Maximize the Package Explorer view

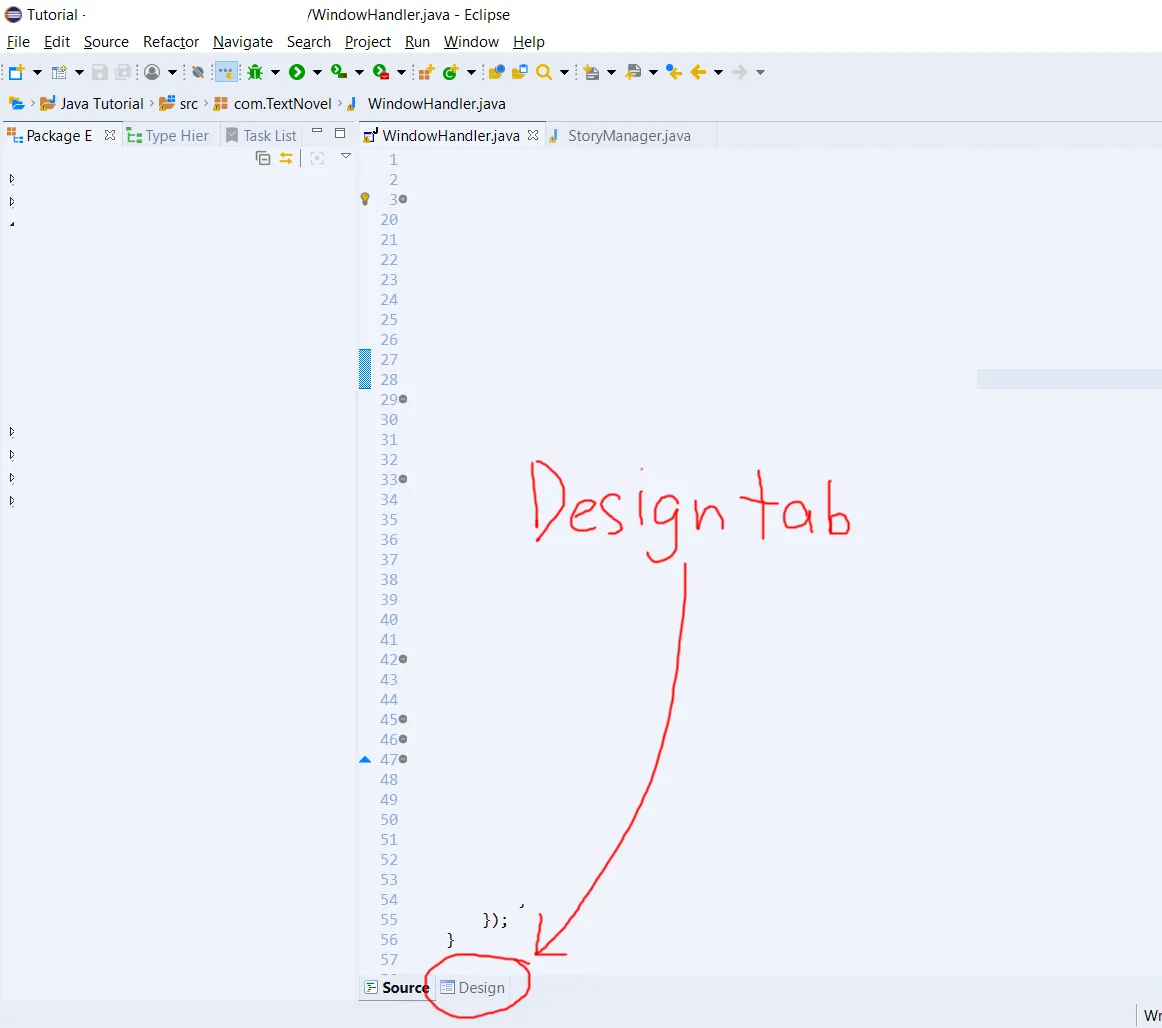pyautogui.click(x=340, y=133)
